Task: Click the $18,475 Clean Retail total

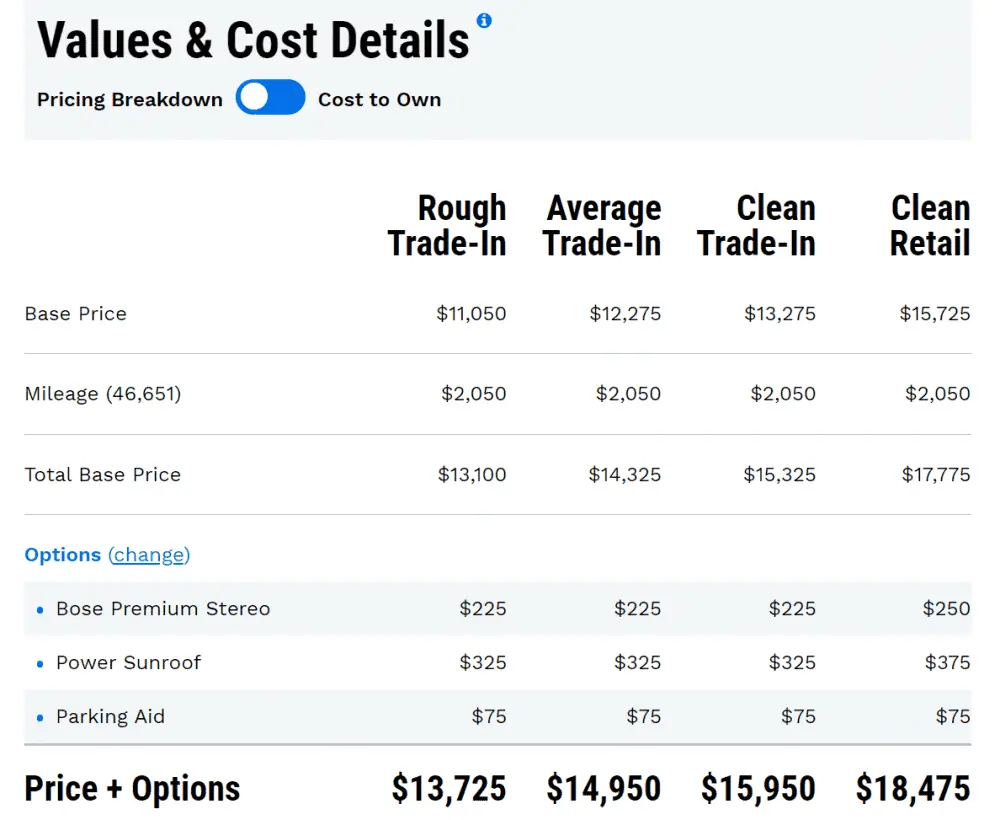Action: (913, 789)
